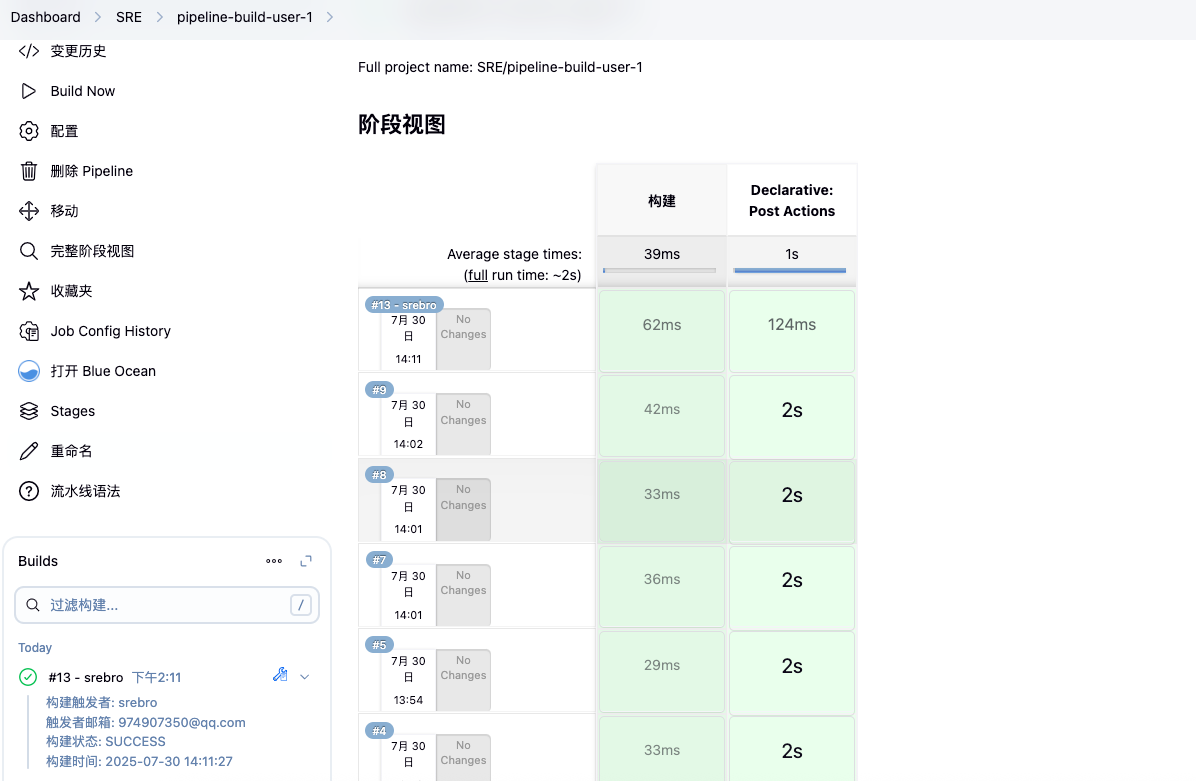This screenshot has width=1196, height=781.
Task: Open Job Config History from sidebar
Action: pos(110,331)
